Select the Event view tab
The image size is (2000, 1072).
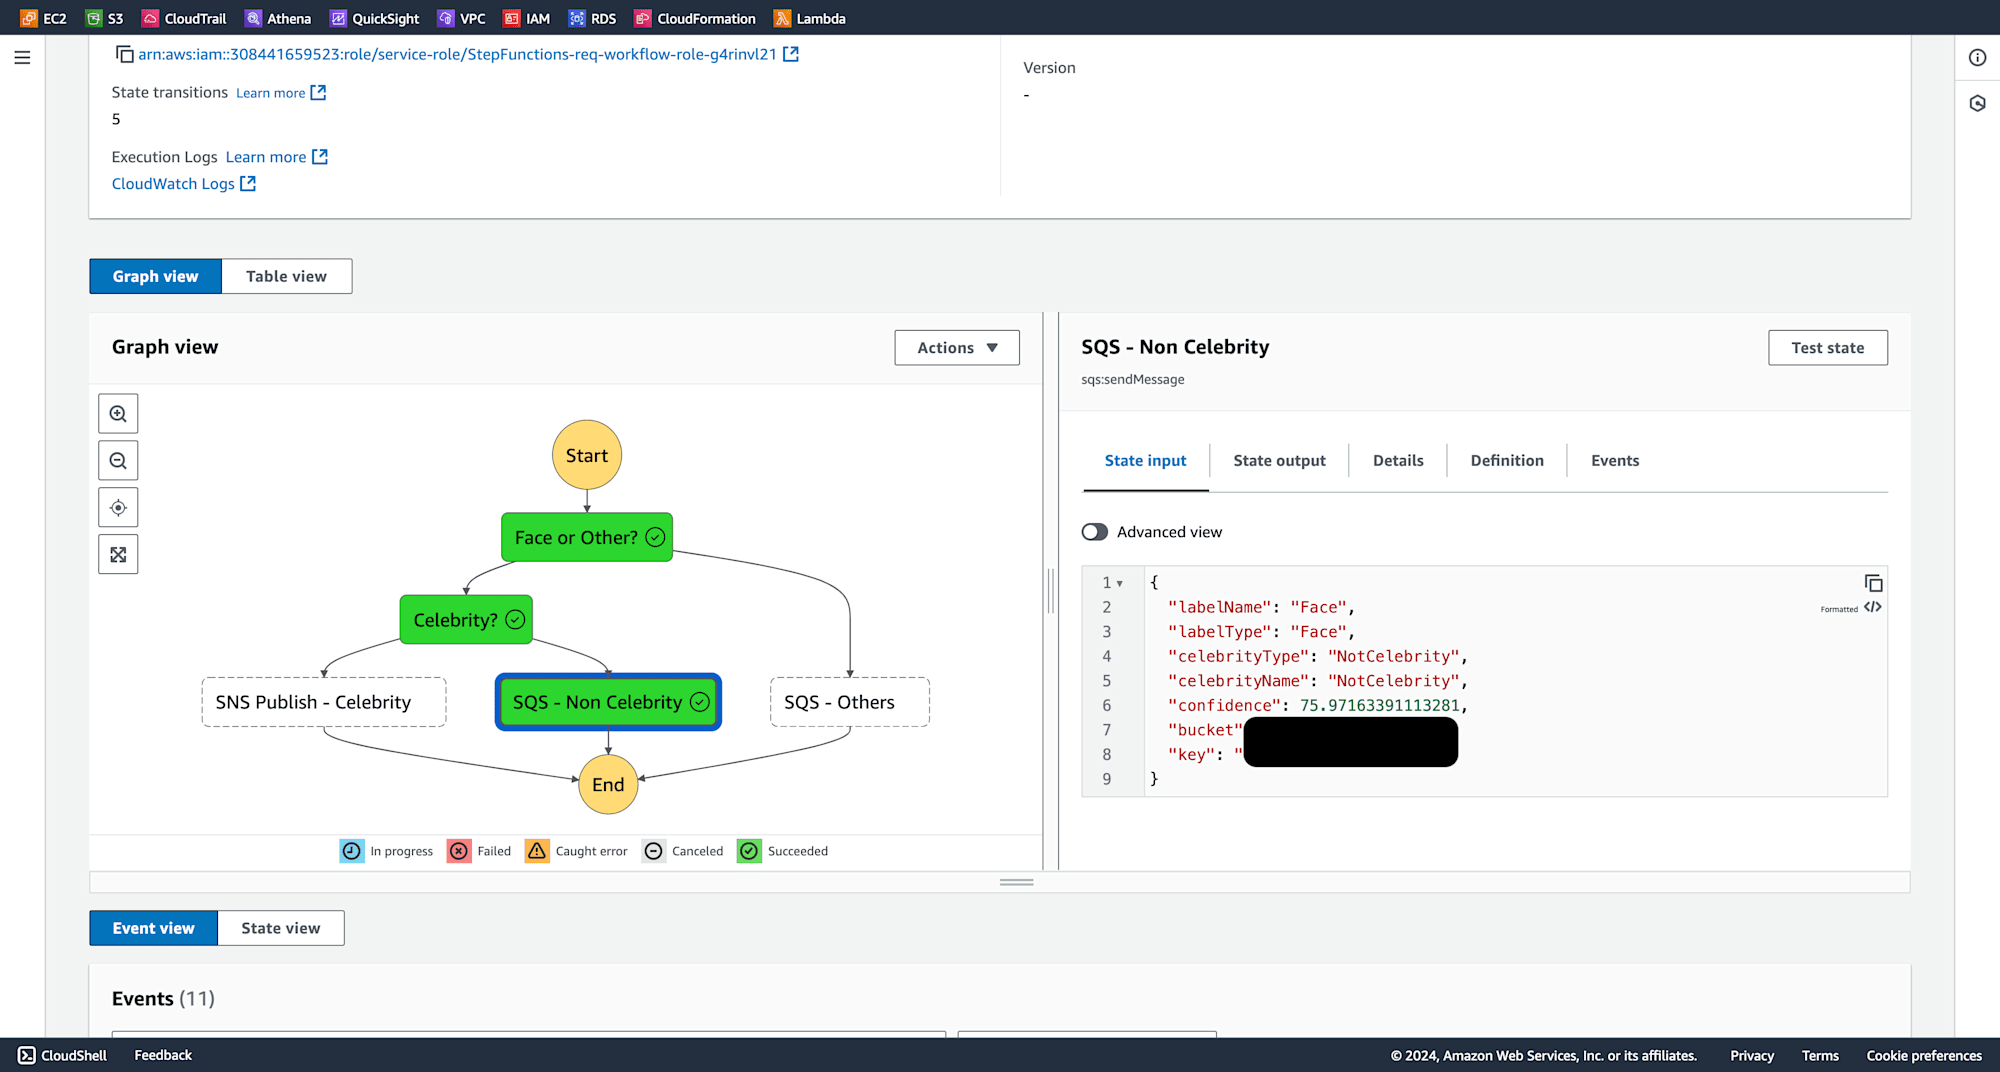[x=153, y=928]
